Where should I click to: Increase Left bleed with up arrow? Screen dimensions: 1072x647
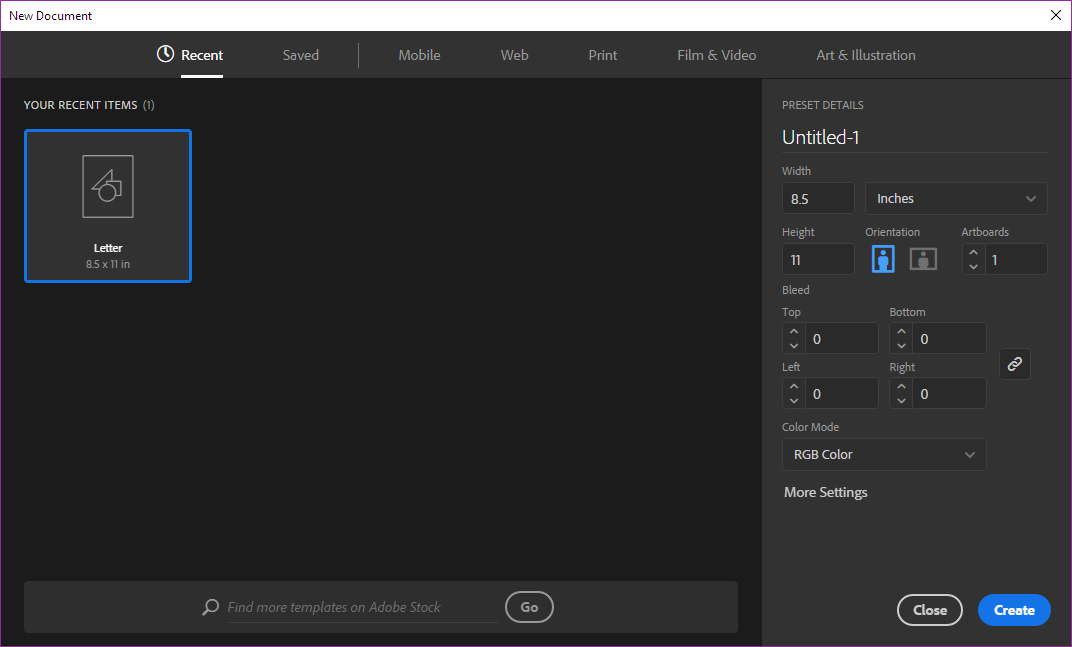pos(794,387)
